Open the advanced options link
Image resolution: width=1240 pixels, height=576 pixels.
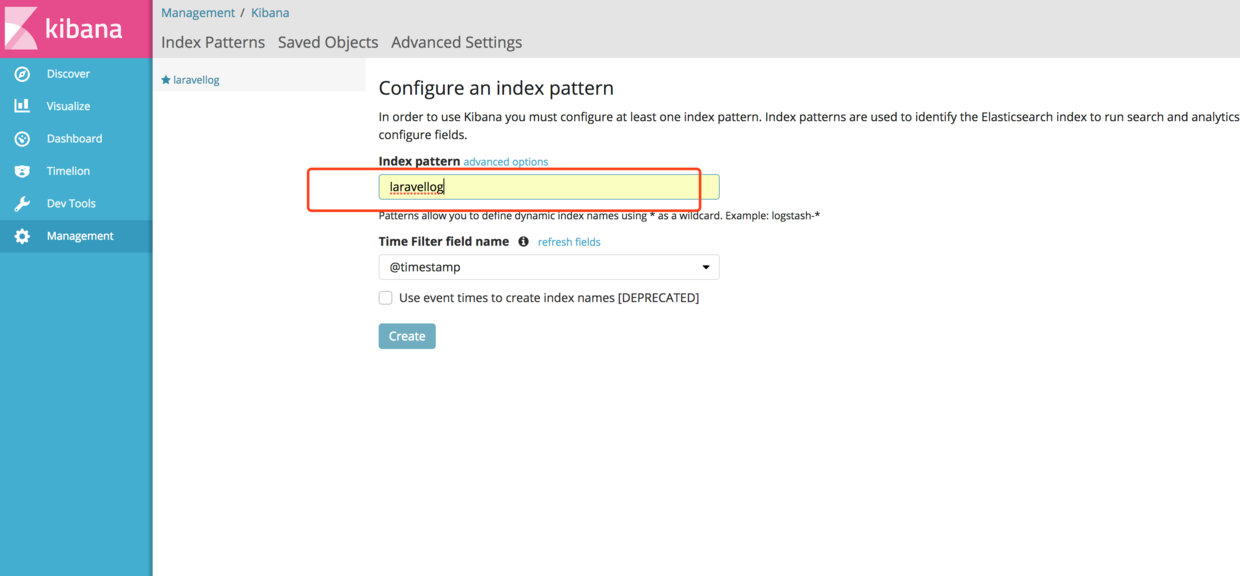tap(506, 162)
